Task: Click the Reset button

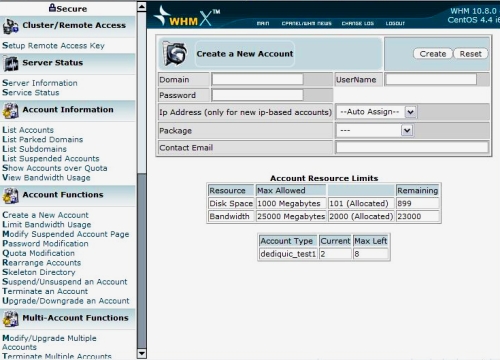Action: [x=470, y=54]
